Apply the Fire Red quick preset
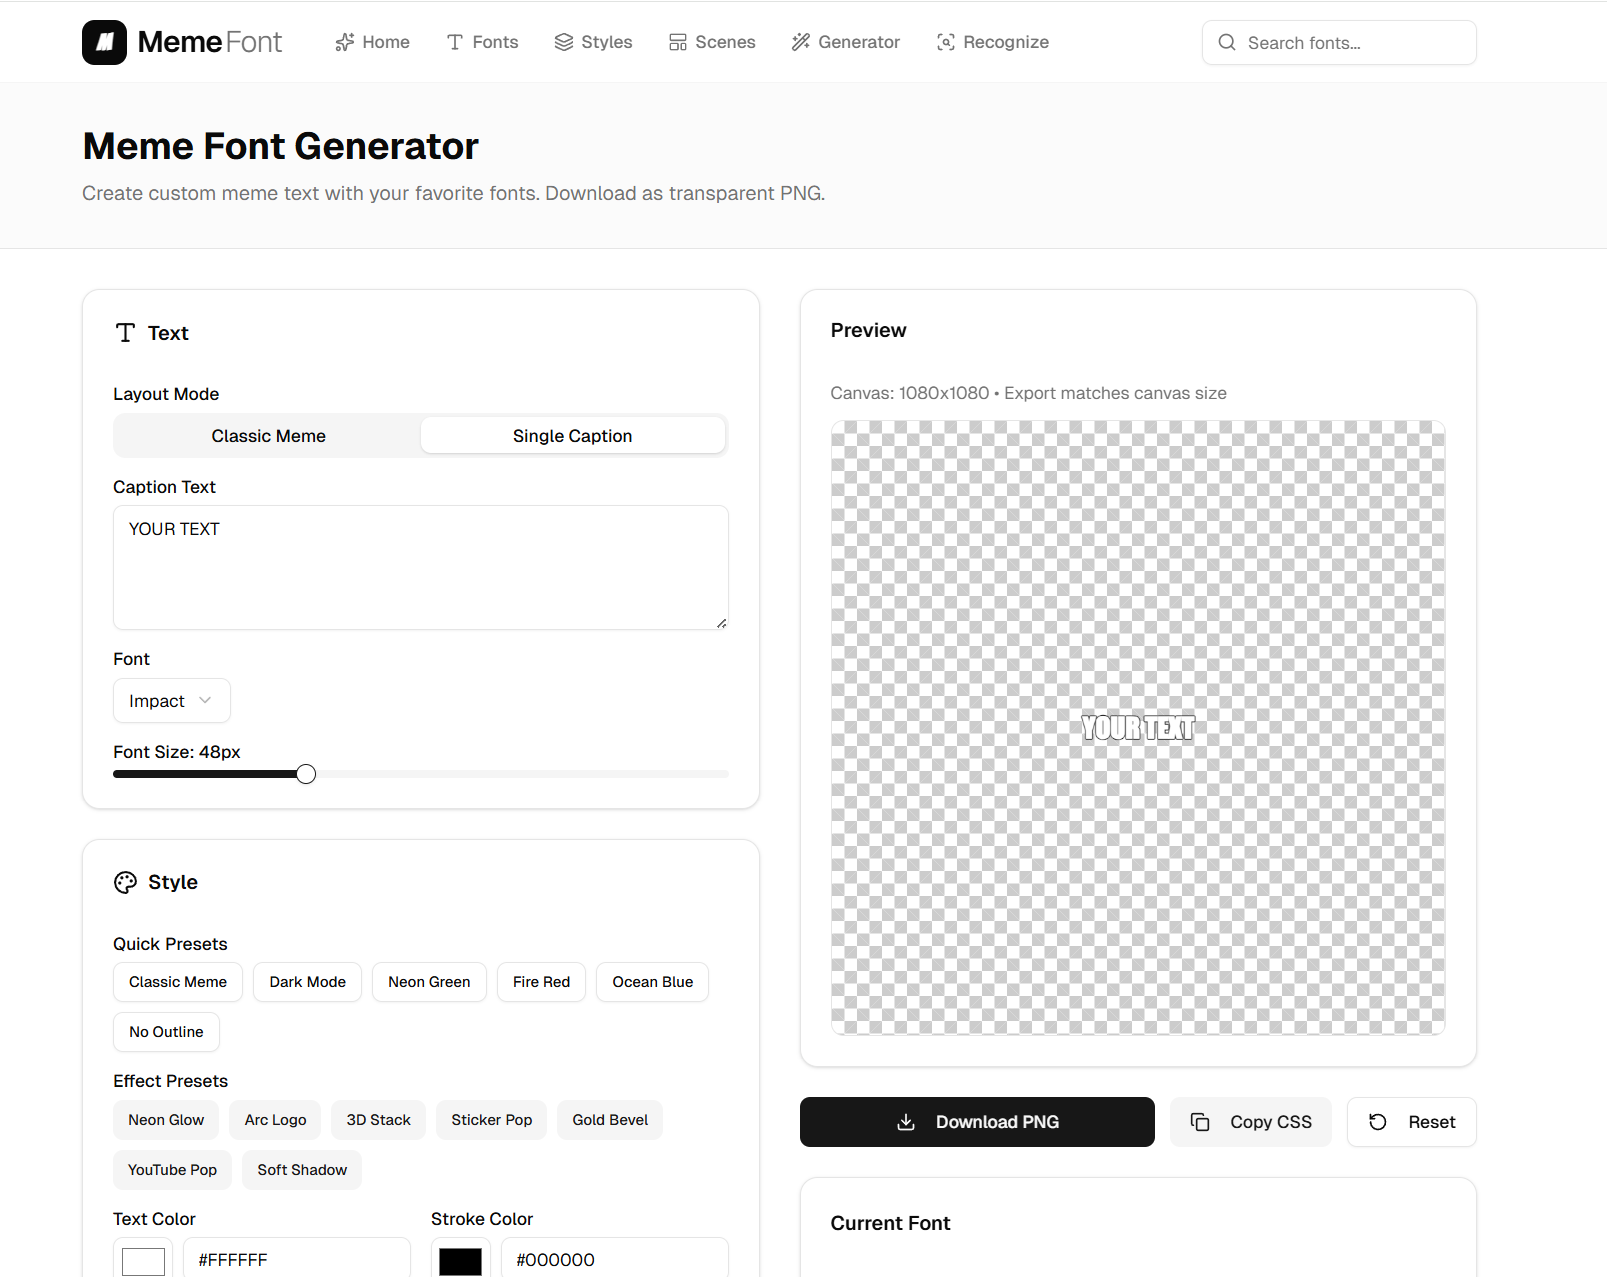The height and width of the screenshot is (1277, 1607). [541, 982]
